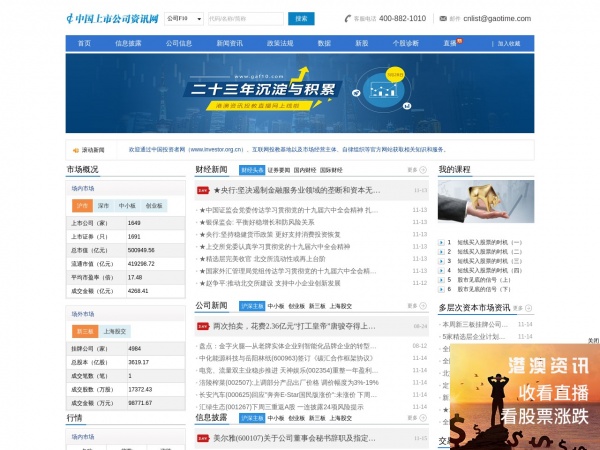The height and width of the screenshot is (450, 600).
Task: Click the play icon beside course 1
Action: click(x=441, y=242)
